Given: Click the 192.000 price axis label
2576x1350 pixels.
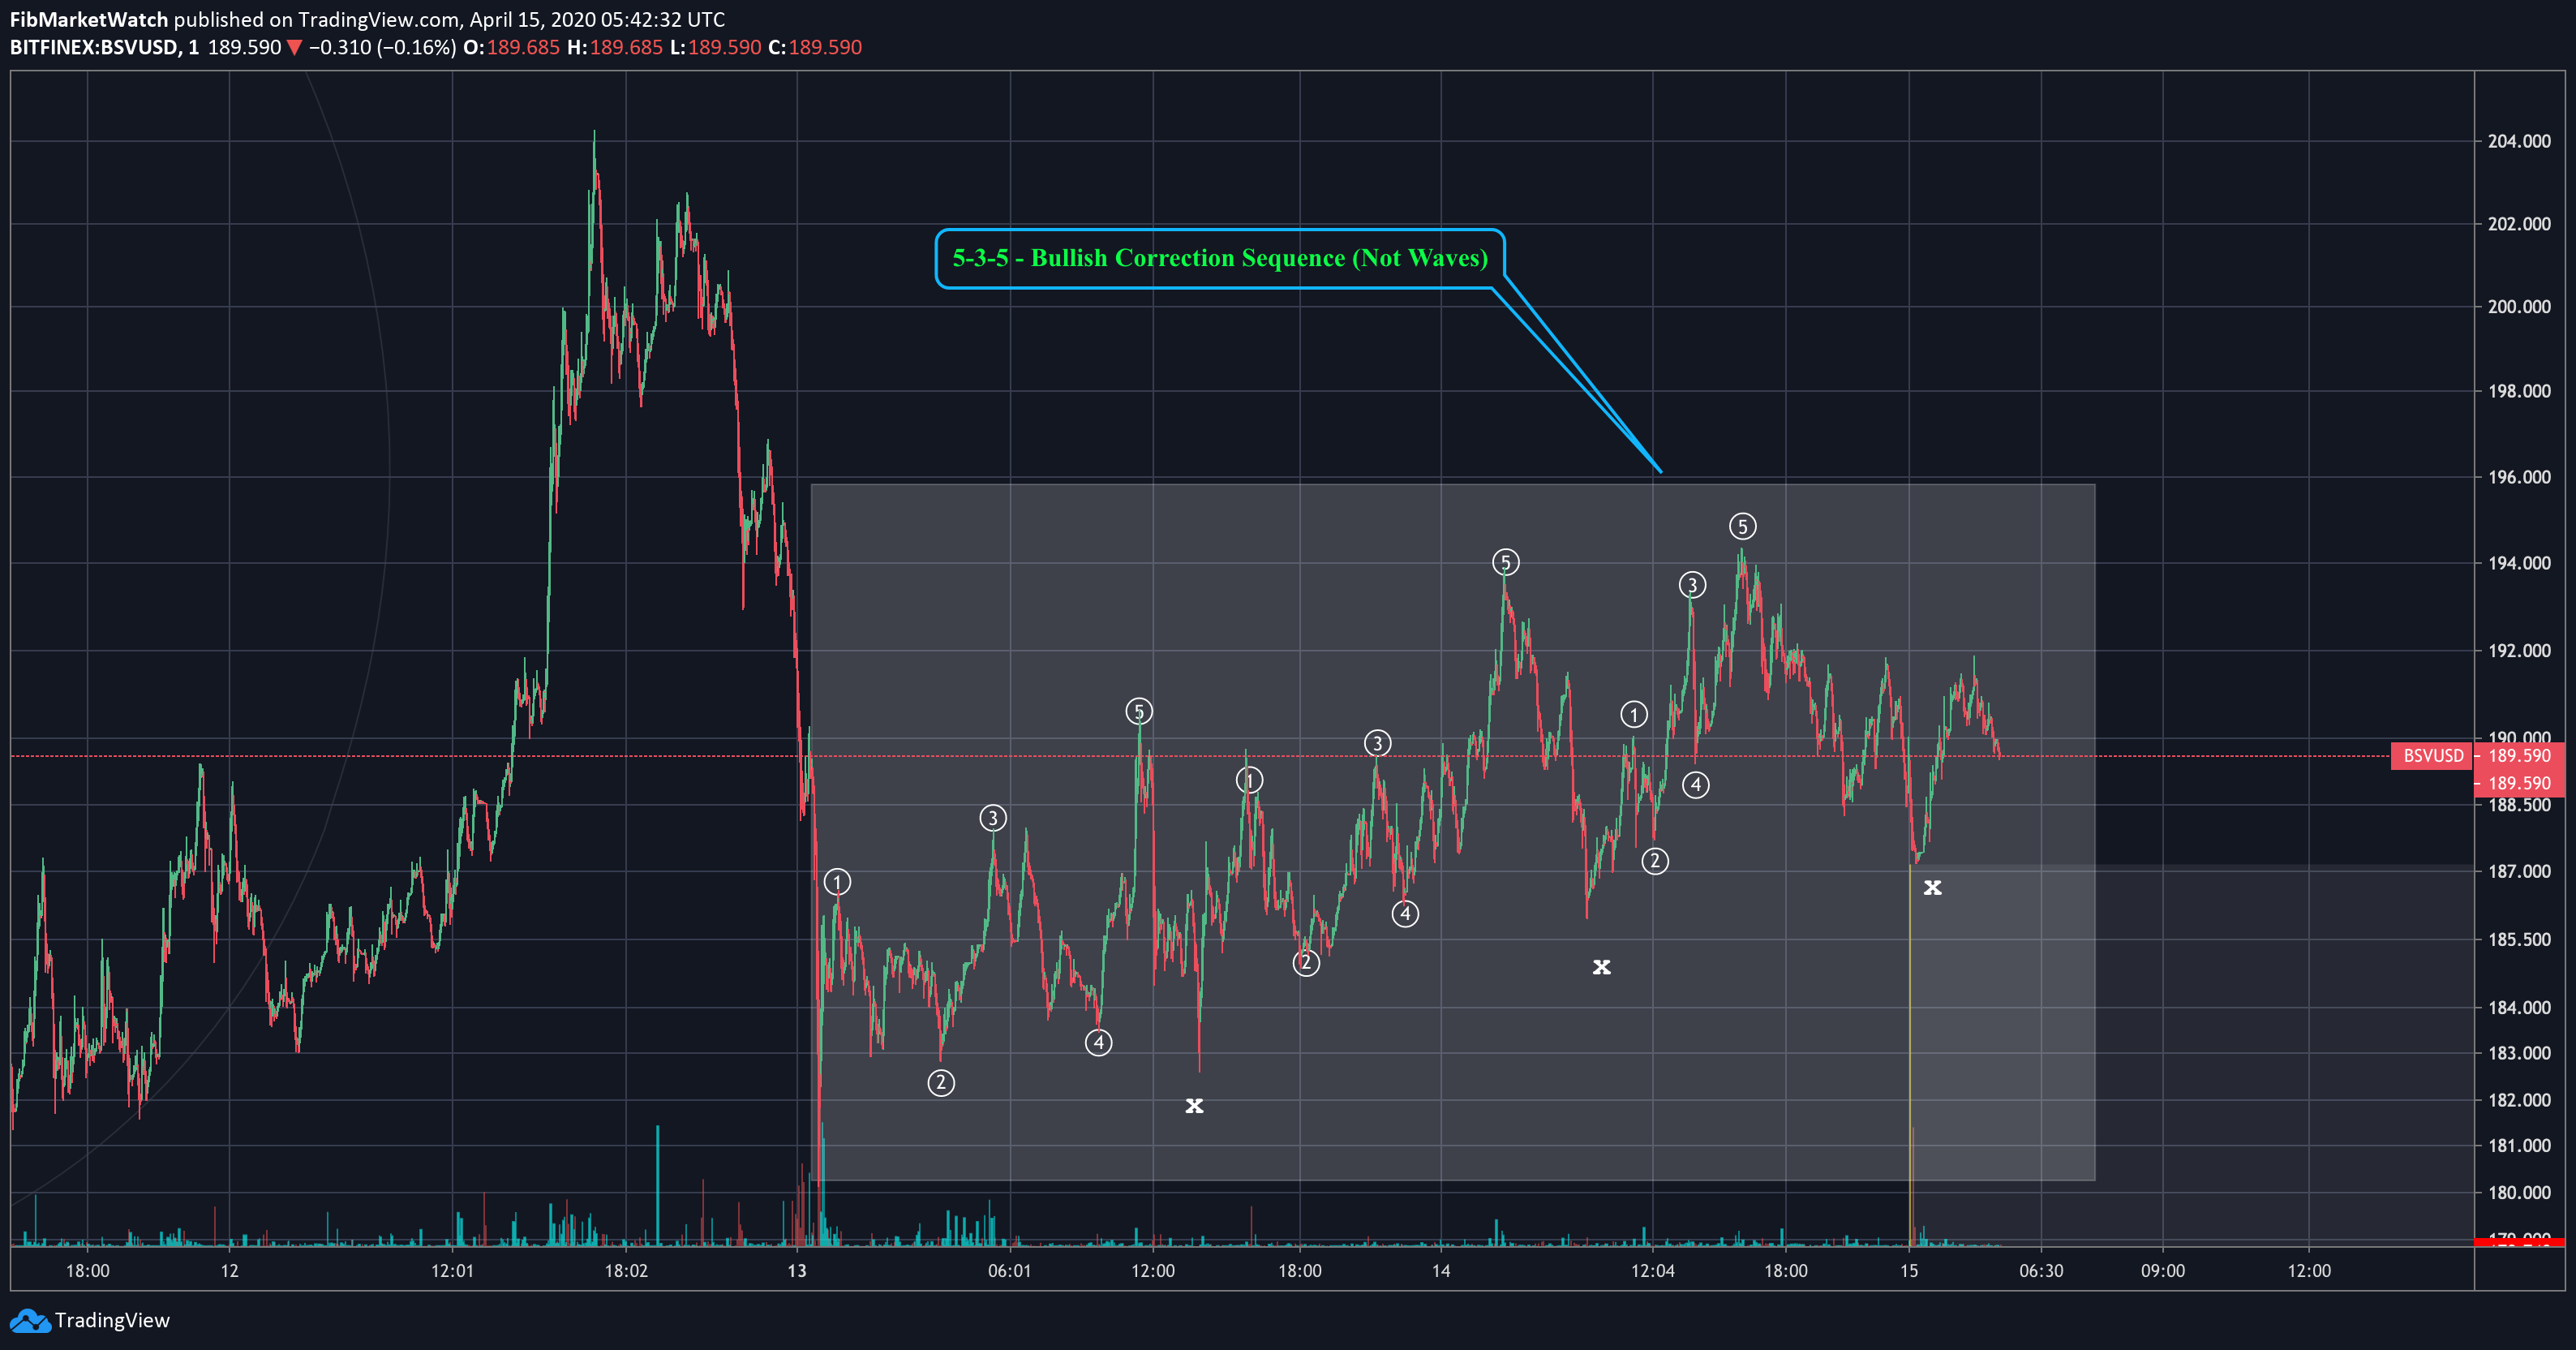Looking at the screenshot, I should [x=2519, y=651].
